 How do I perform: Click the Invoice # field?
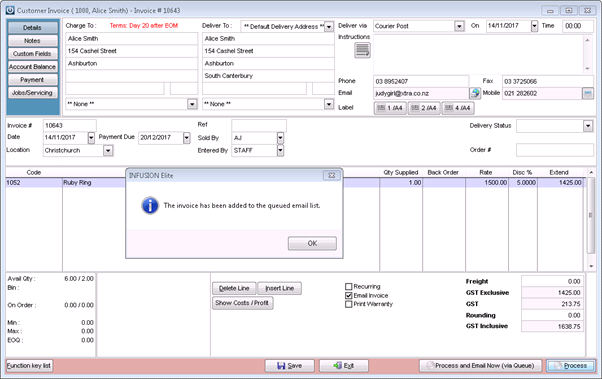coord(69,126)
